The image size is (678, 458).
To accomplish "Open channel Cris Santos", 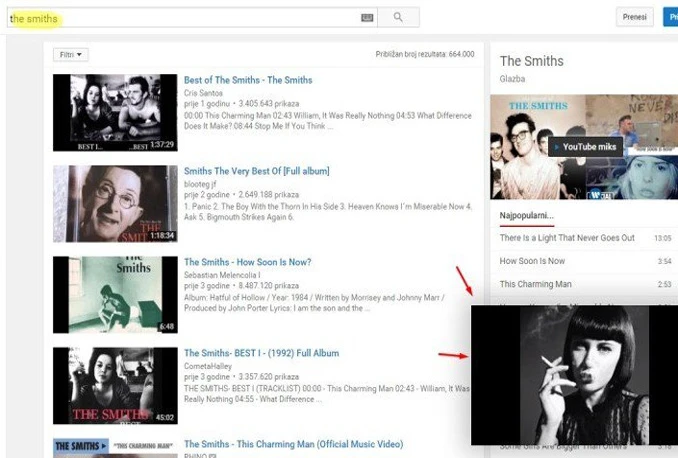I will [x=203, y=93].
